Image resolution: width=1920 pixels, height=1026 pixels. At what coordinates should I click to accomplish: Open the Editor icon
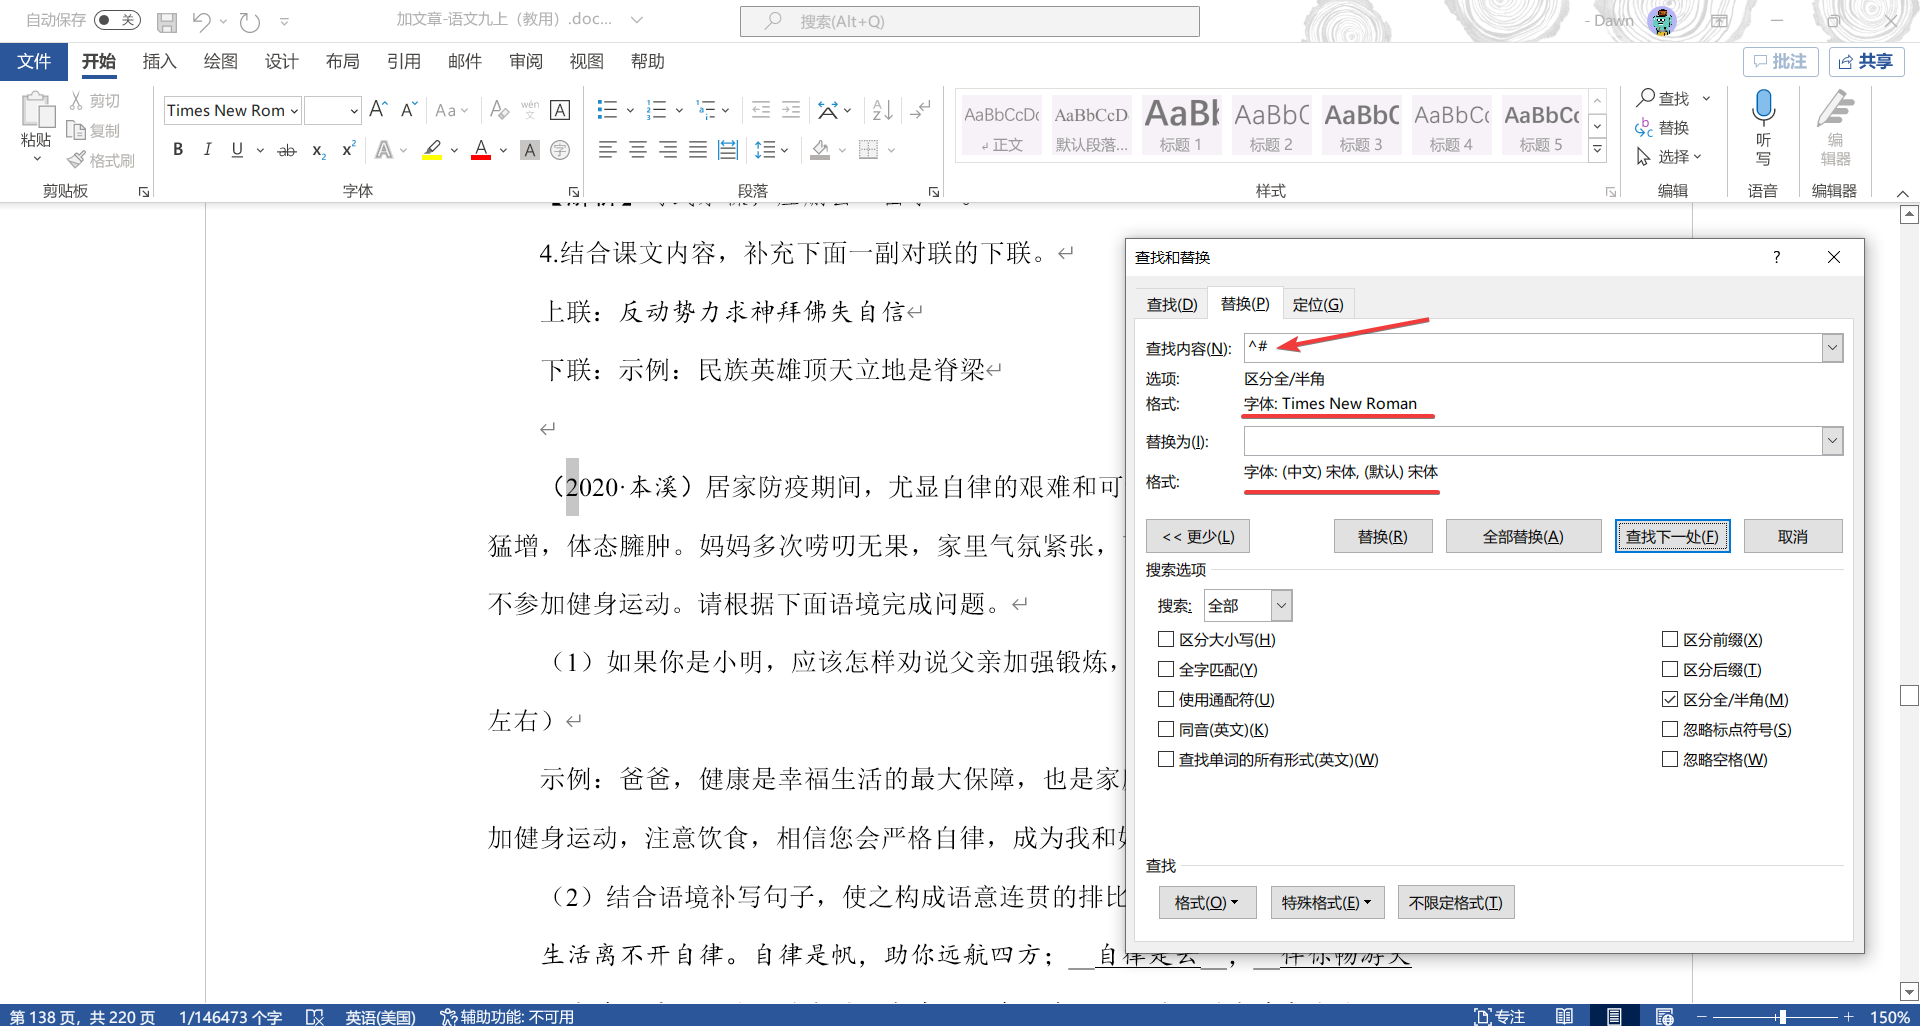(1836, 108)
